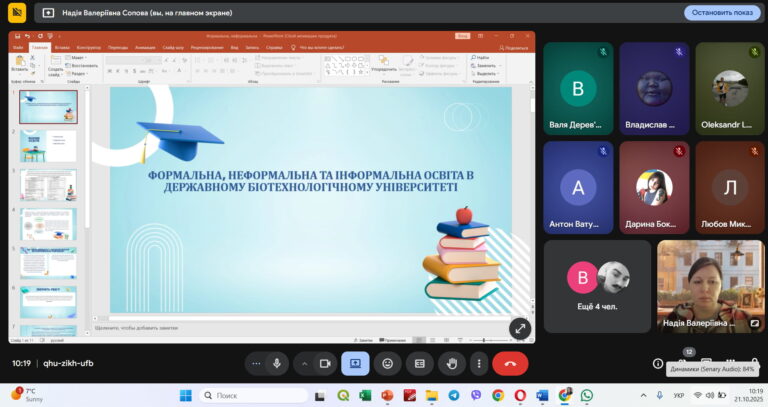The width and height of the screenshot is (768, 407).
Task: Open 'Конструктор' ribbon tab in PowerPoint
Action: point(88,47)
